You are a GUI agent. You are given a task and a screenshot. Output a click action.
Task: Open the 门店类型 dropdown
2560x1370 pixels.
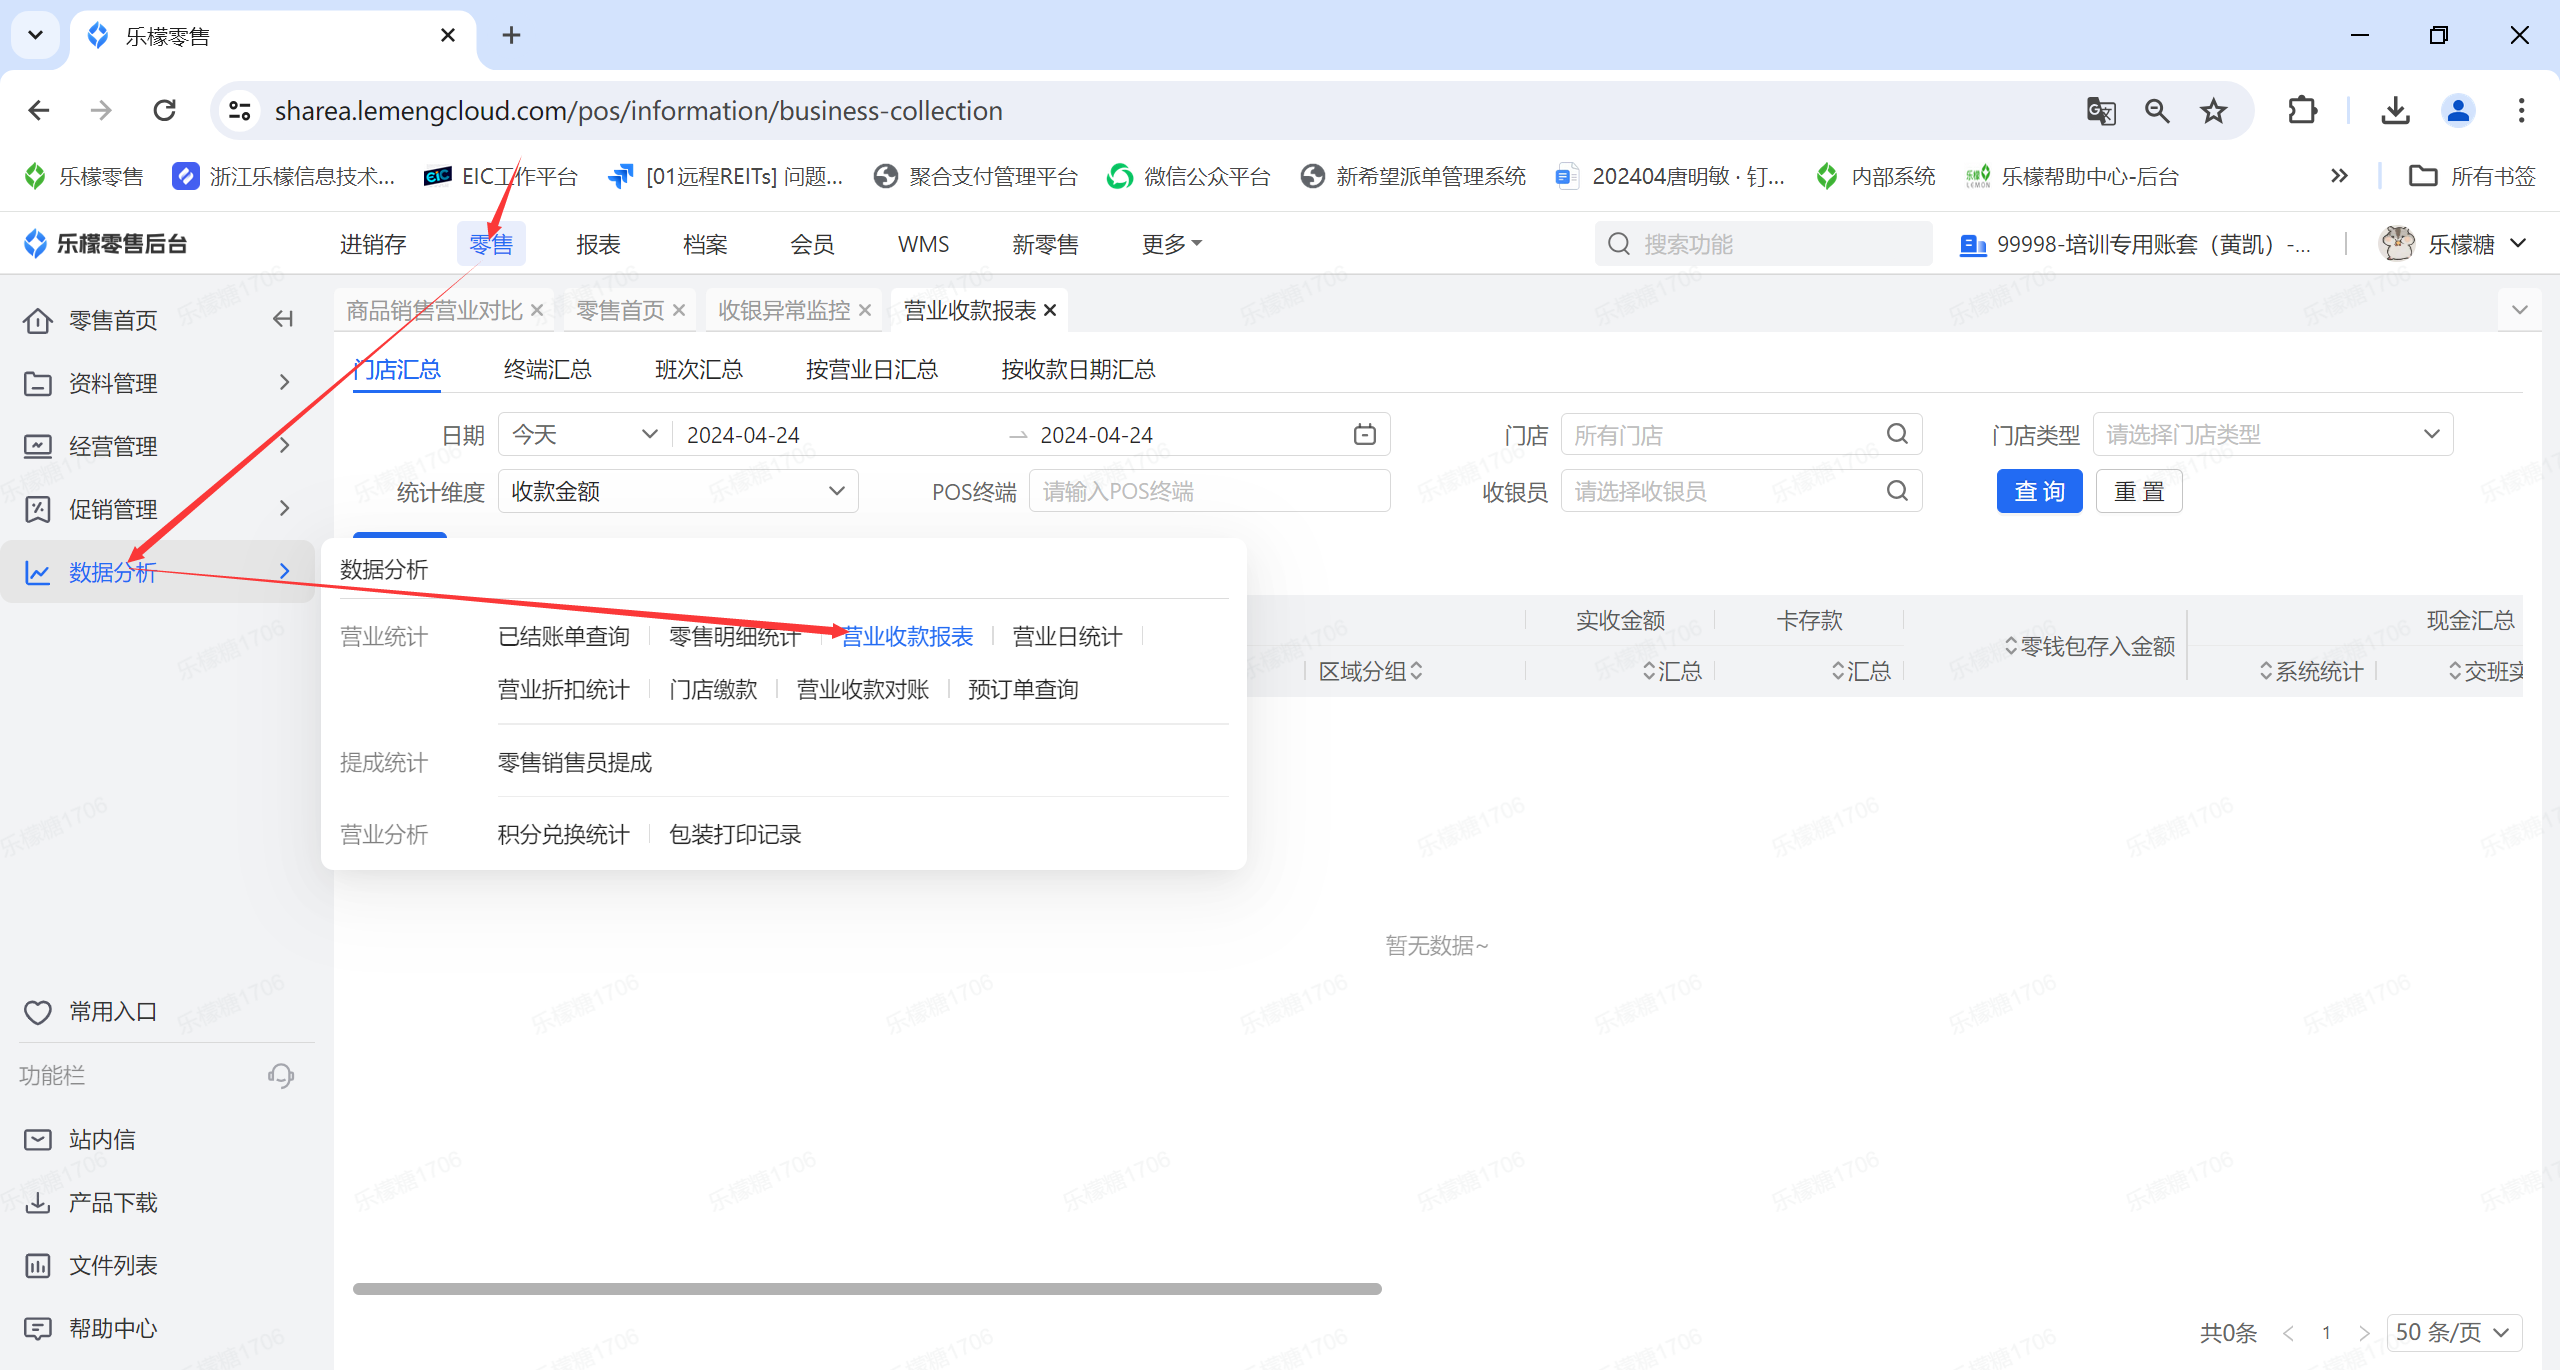point(2273,435)
